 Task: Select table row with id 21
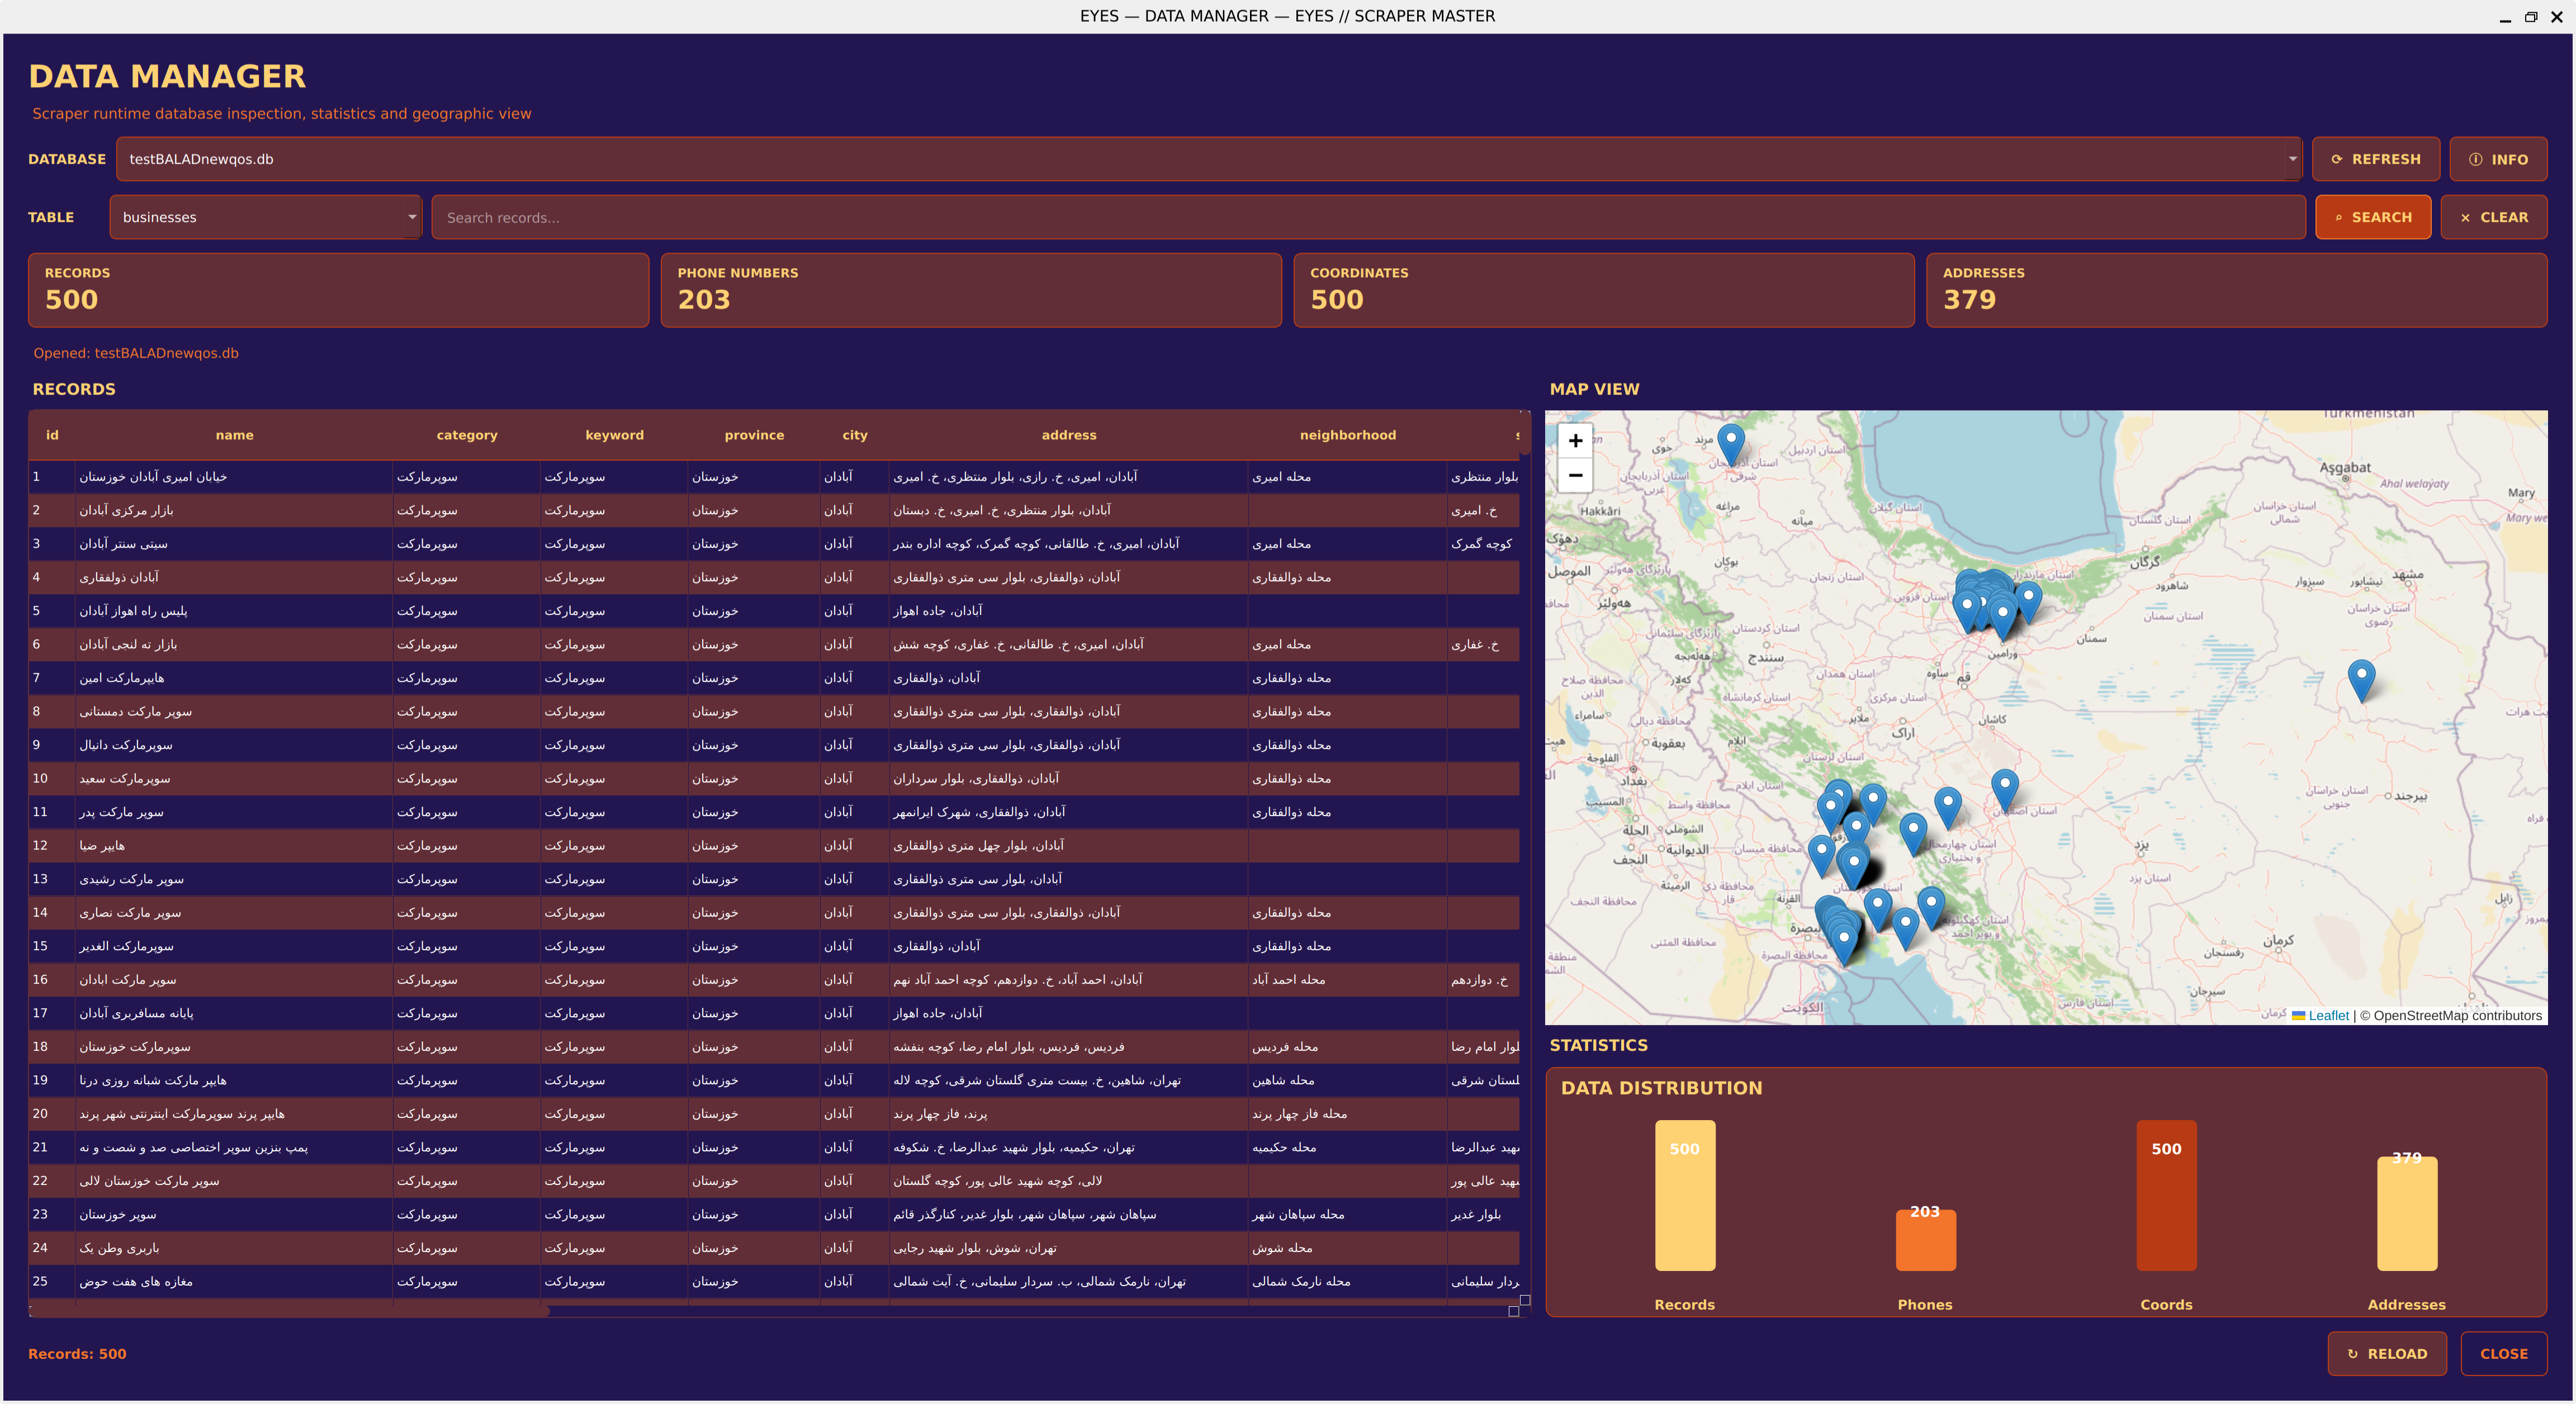pyautogui.click(x=774, y=1147)
